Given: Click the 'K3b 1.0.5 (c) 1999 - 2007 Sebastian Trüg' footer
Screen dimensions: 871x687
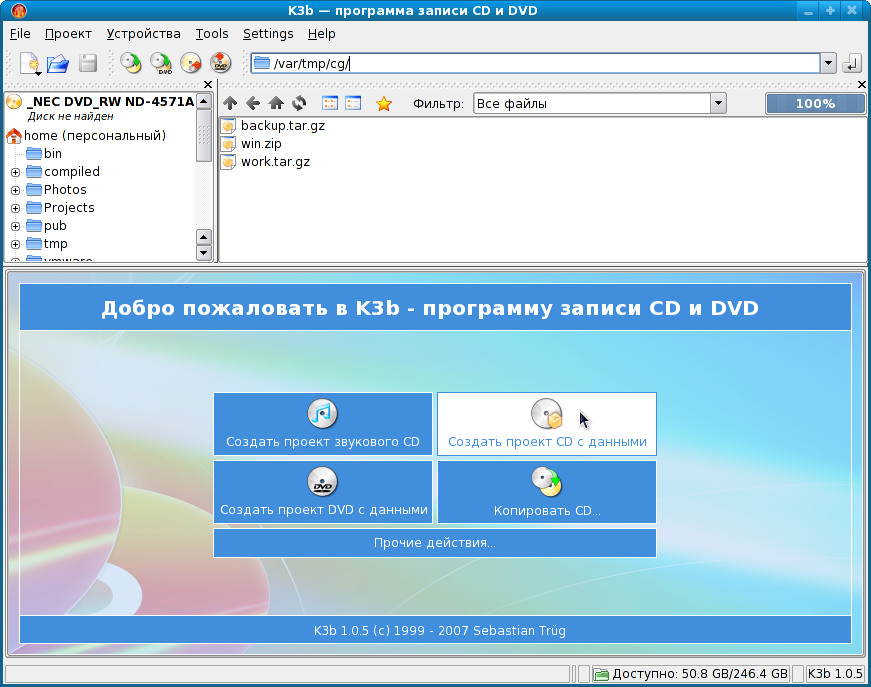Looking at the screenshot, I should click(439, 631).
